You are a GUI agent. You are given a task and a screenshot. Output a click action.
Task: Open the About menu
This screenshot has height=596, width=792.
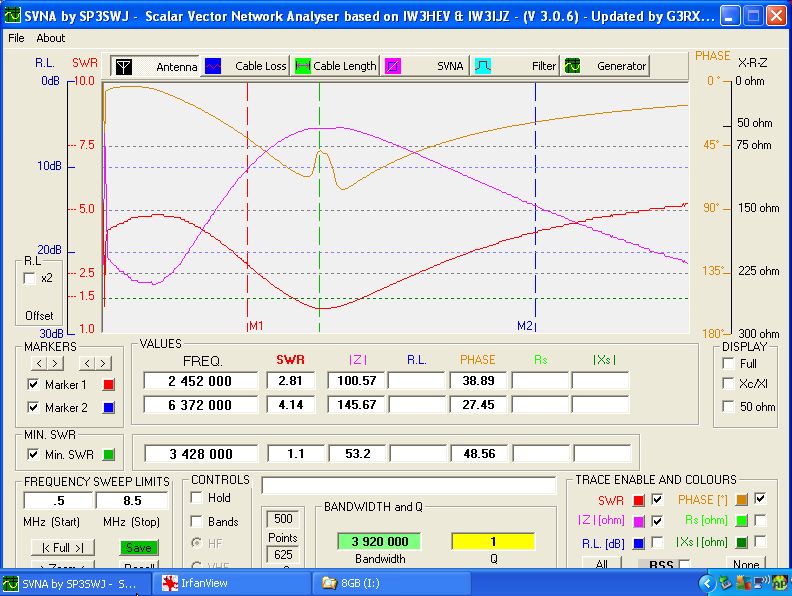pos(50,38)
